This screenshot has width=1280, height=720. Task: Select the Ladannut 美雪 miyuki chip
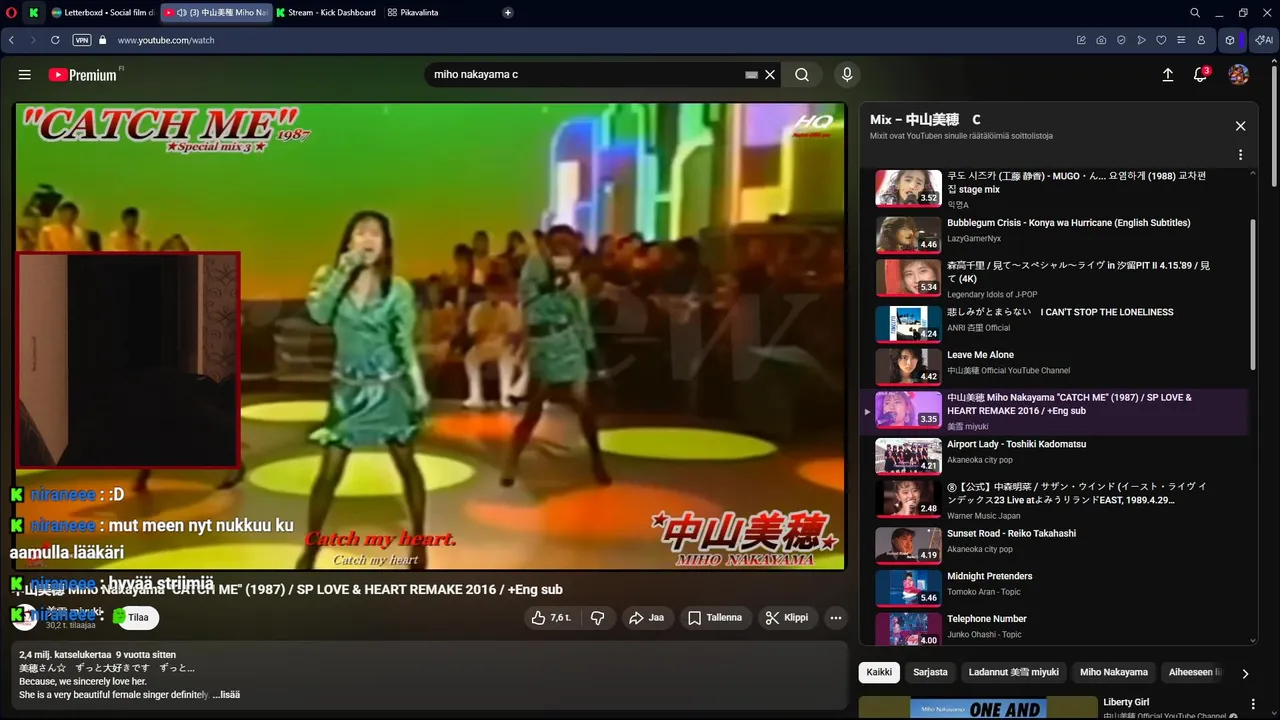click(1013, 672)
